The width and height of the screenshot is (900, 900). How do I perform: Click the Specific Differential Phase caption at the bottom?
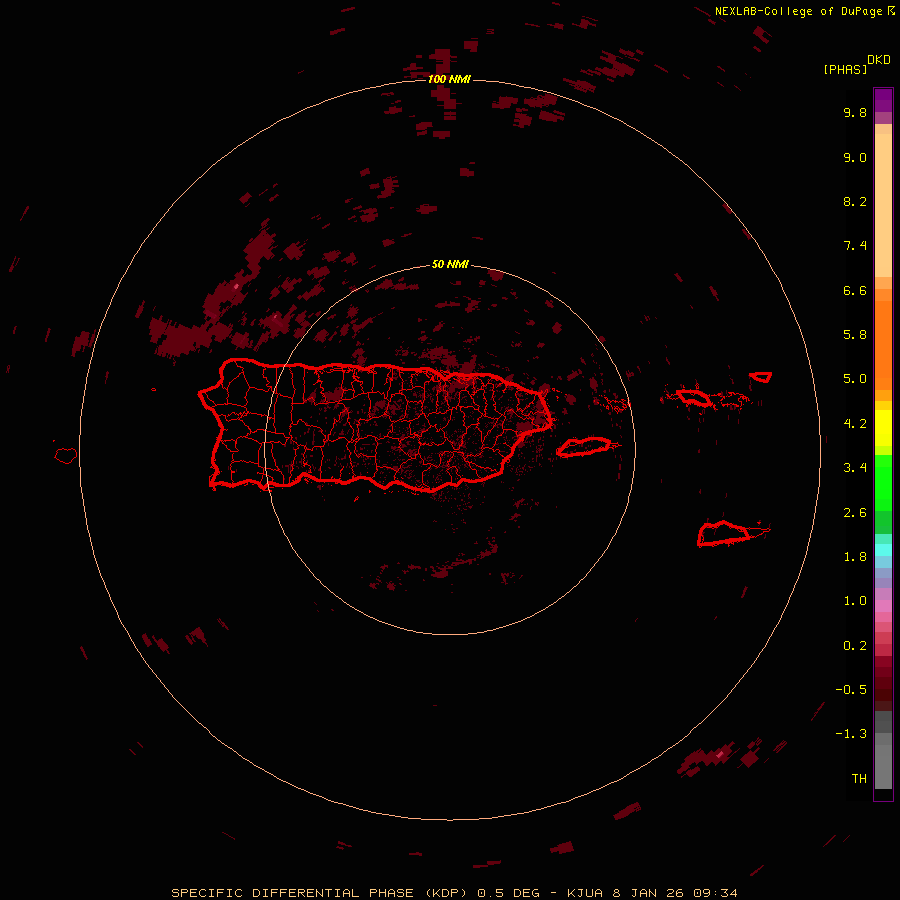(x=454, y=893)
